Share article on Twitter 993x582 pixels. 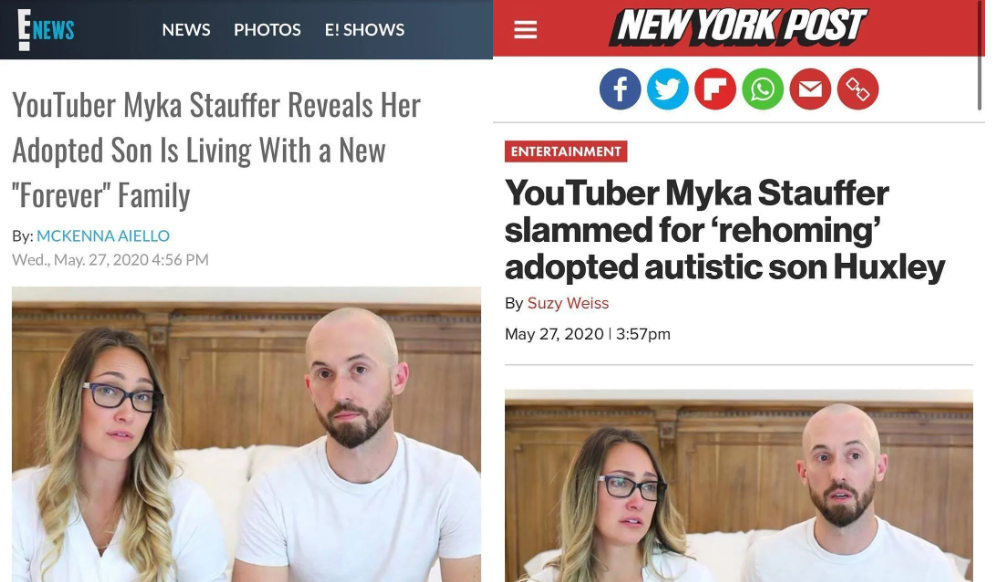pos(667,89)
